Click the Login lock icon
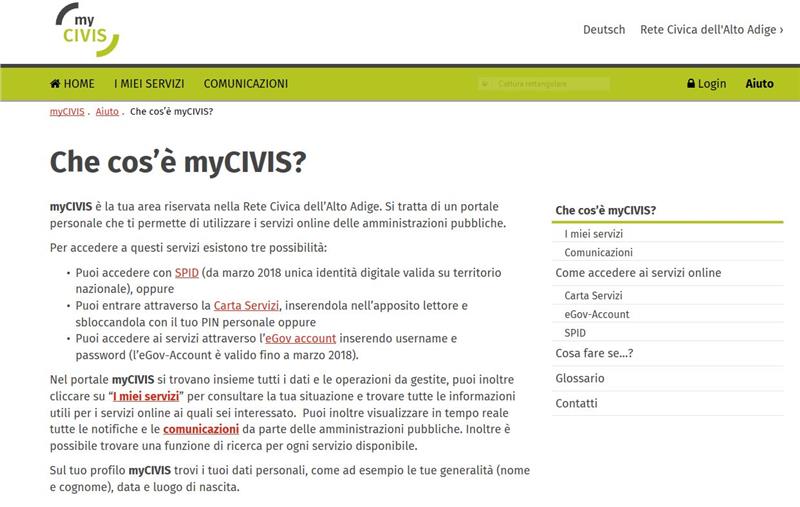 [691, 84]
